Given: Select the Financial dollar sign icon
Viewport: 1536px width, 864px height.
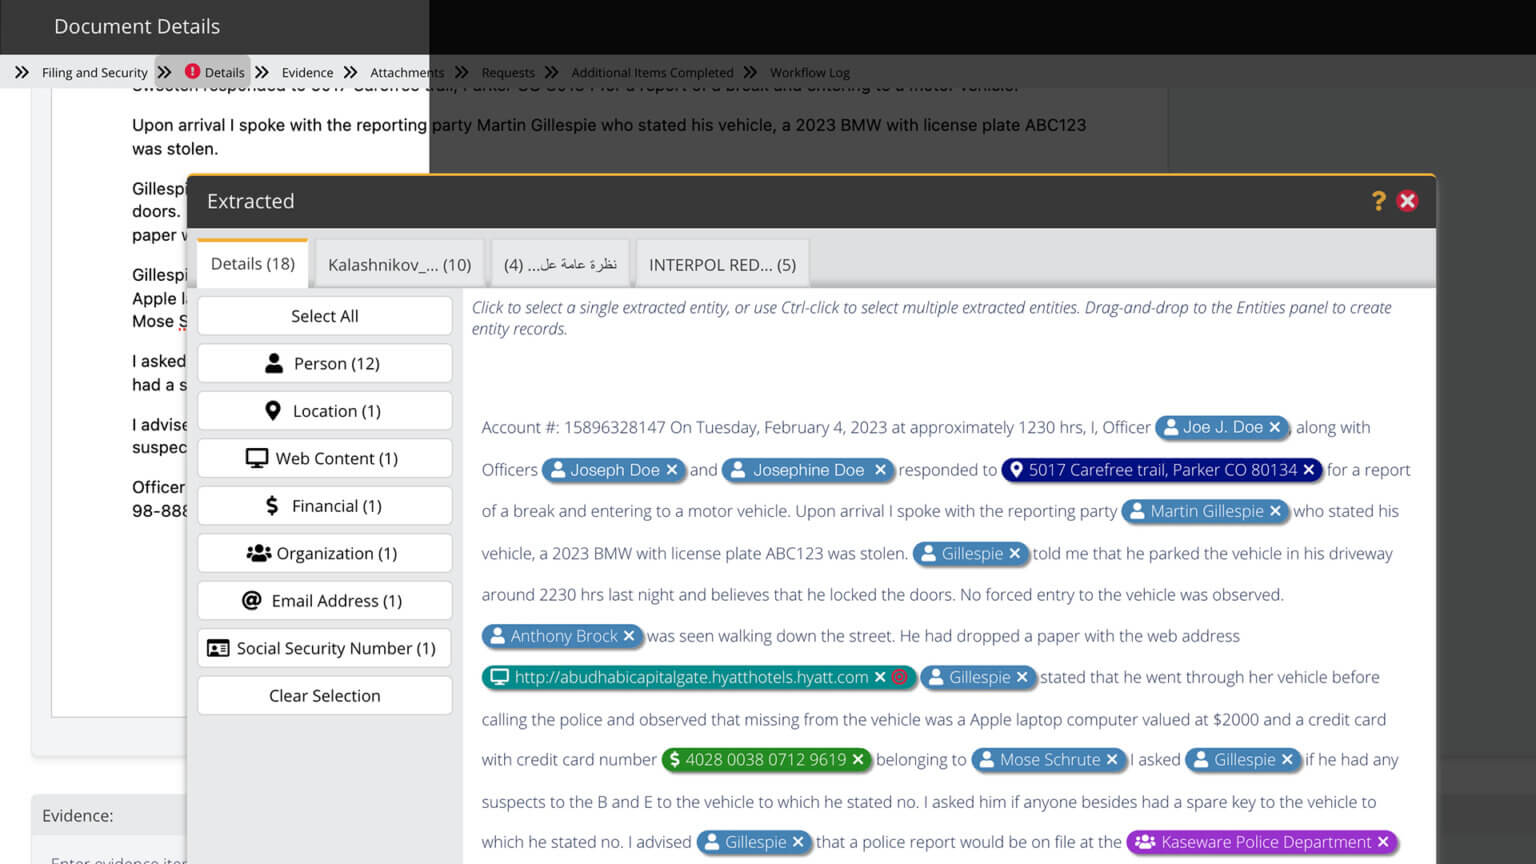Looking at the screenshot, I should click(270, 505).
